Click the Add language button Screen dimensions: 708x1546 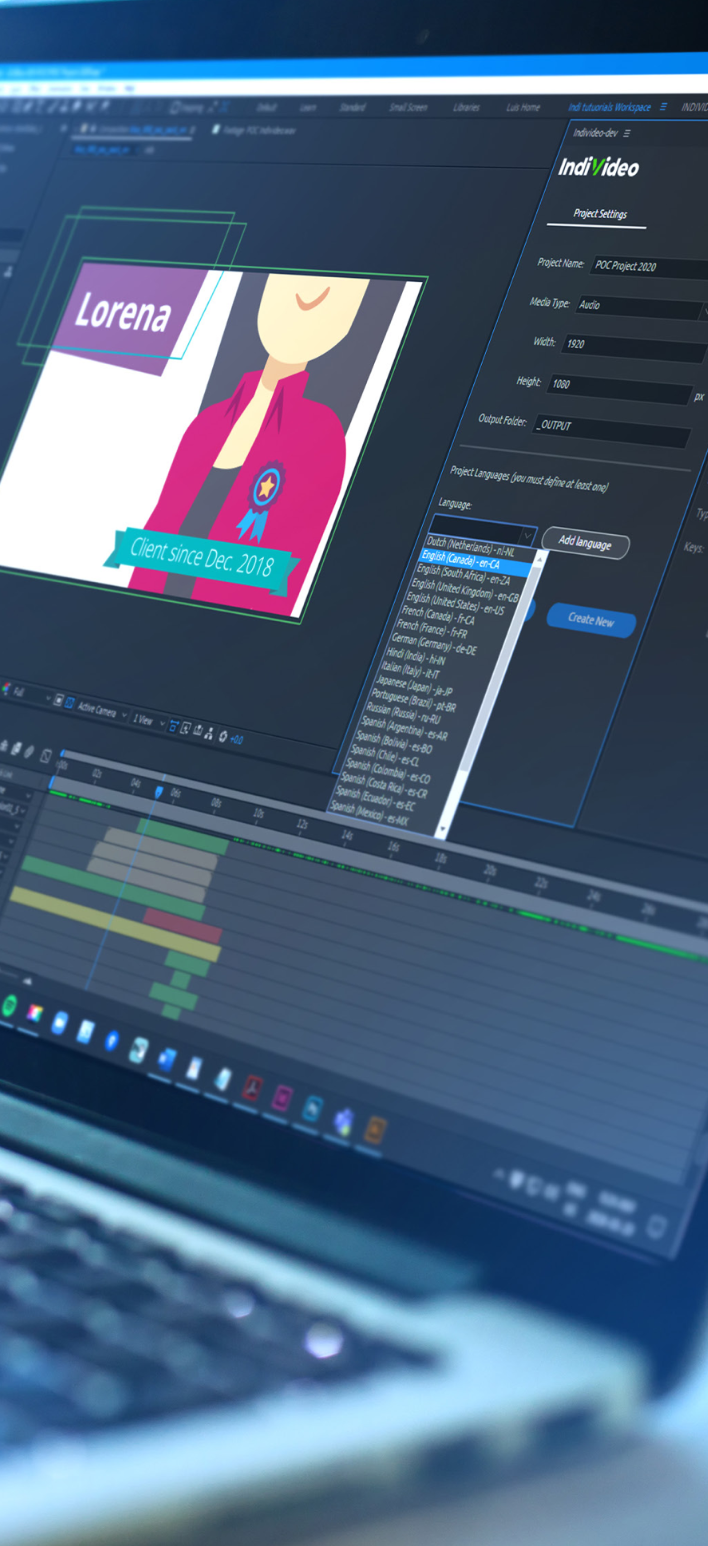pyautogui.click(x=585, y=543)
